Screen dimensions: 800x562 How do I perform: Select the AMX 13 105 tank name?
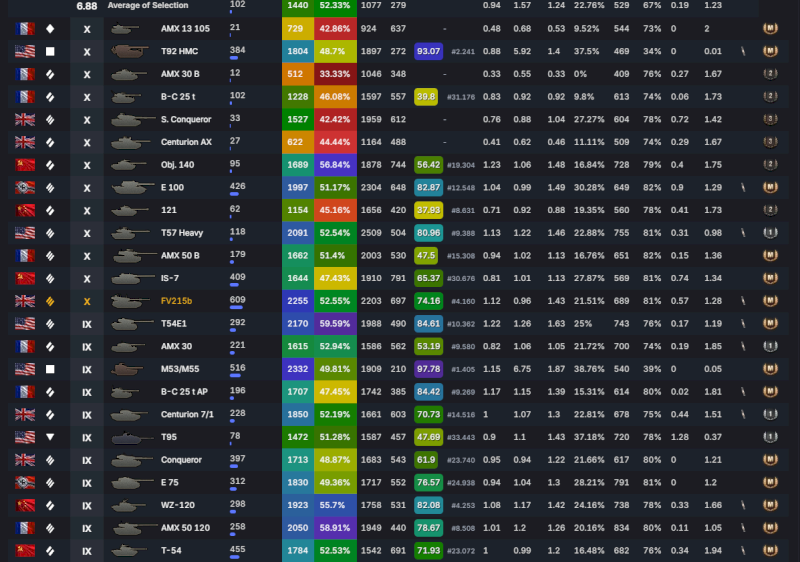click(x=185, y=29)
